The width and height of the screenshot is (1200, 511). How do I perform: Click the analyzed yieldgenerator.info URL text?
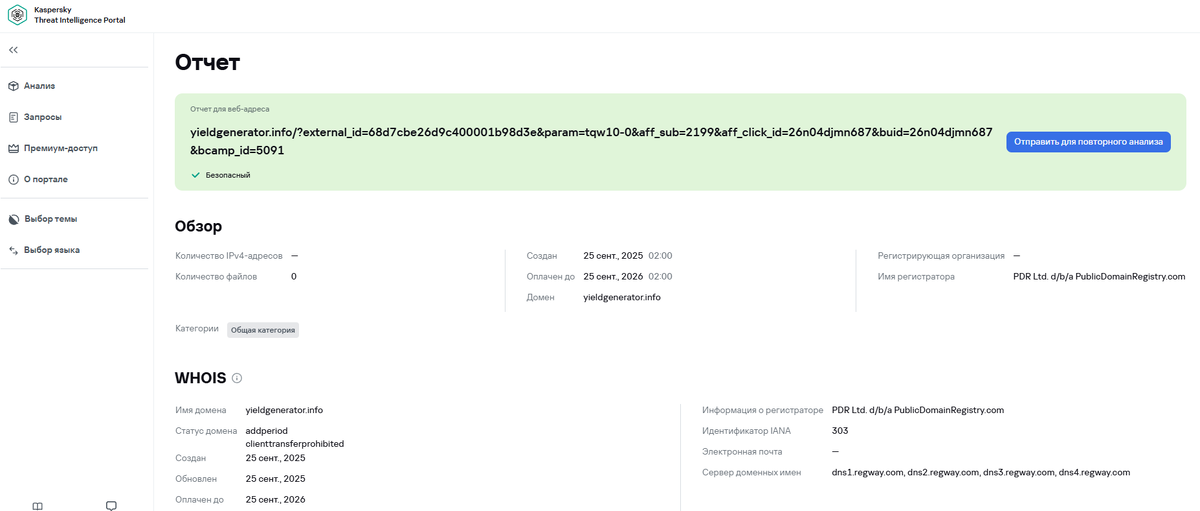(591, 141)
